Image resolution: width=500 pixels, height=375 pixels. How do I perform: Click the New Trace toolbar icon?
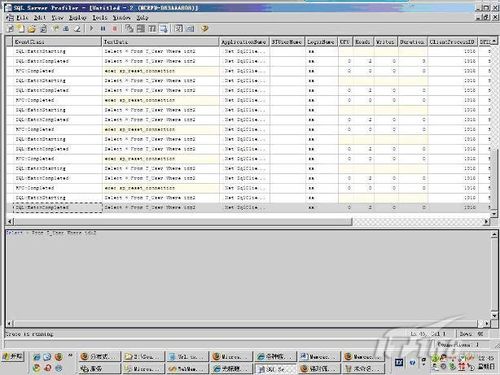pyautogui.click(x=10, y=29)
